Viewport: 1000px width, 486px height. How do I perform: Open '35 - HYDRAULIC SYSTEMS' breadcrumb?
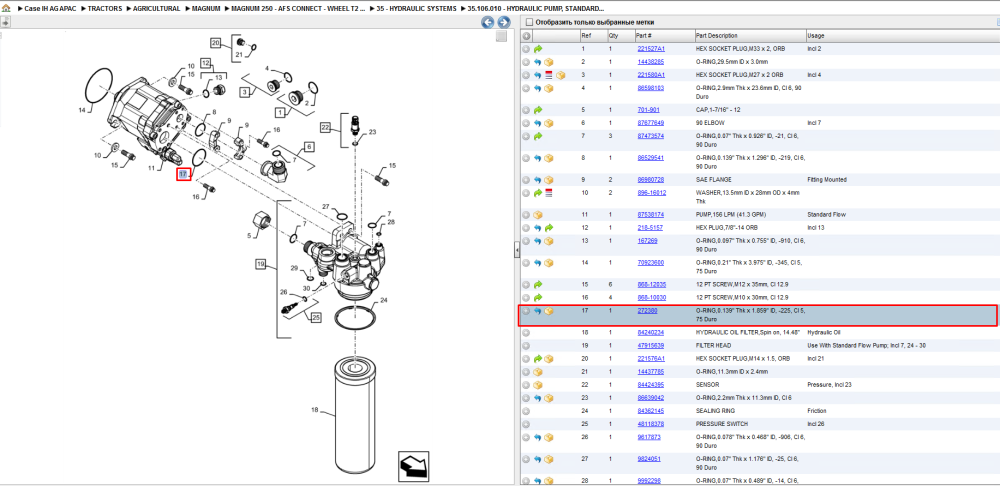click(416, 9)
